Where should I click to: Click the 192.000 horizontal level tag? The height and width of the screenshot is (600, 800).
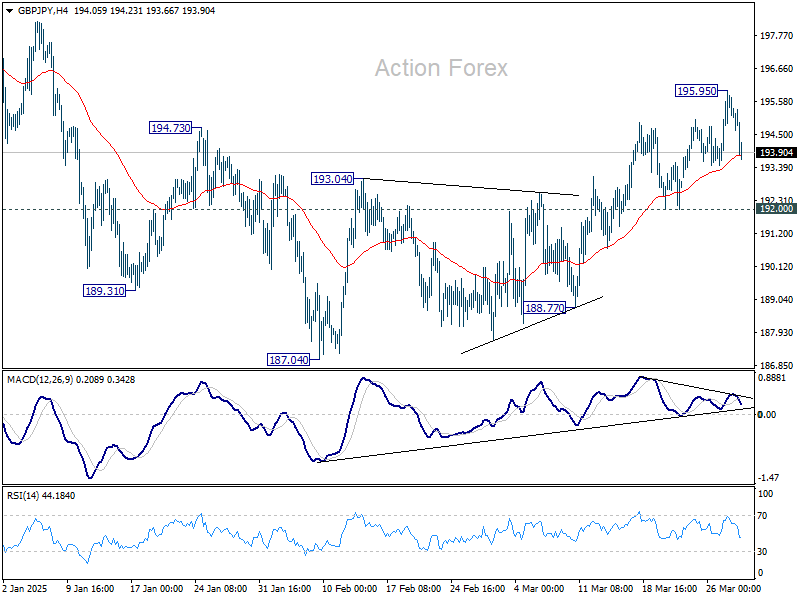[776, 209]
